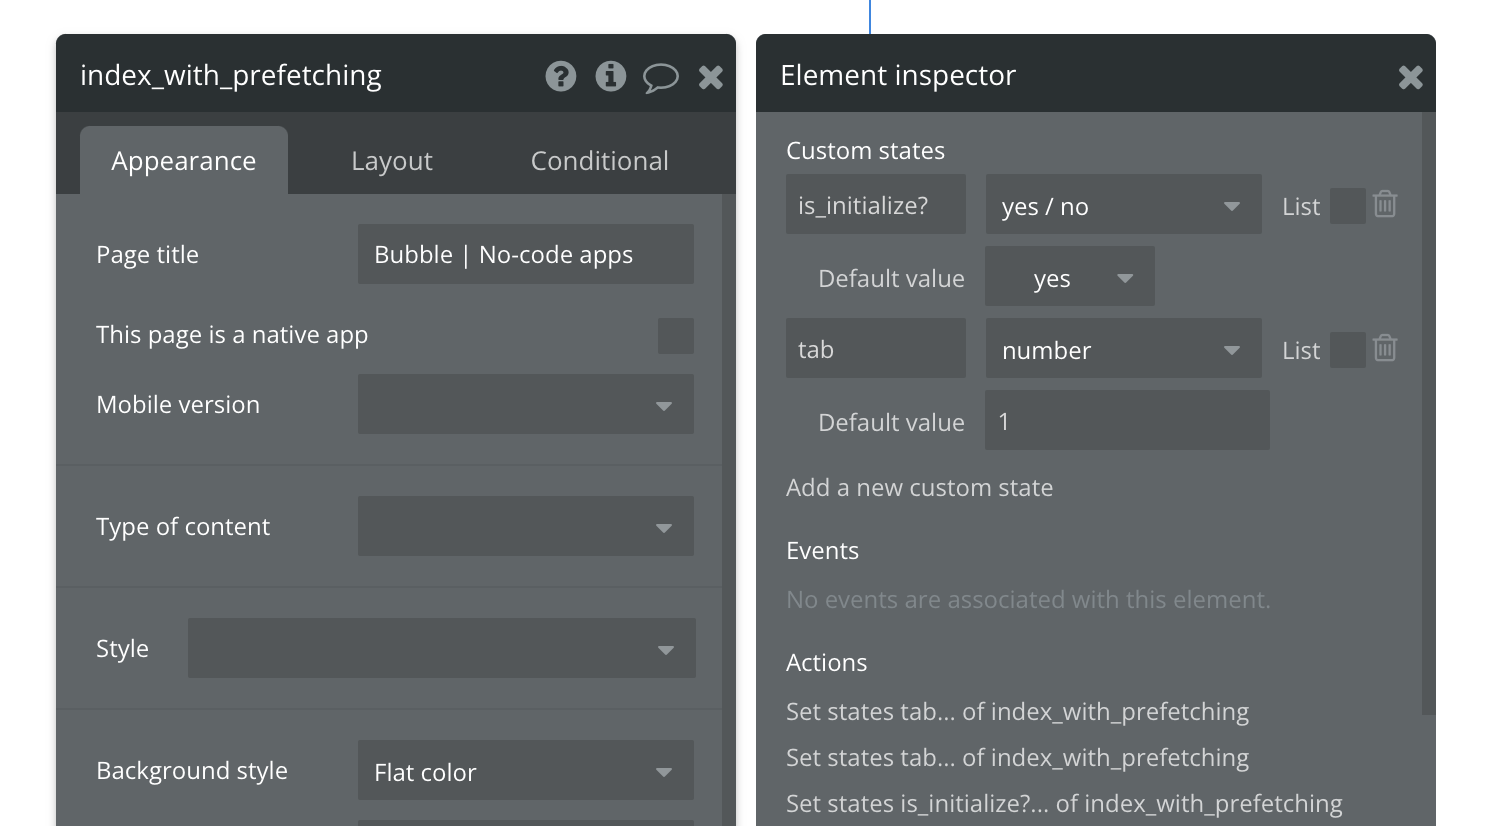Viewport: 1508px width, 826px height.
Task: Enable List checkbox for tab state
Action: pos(1347,350)
